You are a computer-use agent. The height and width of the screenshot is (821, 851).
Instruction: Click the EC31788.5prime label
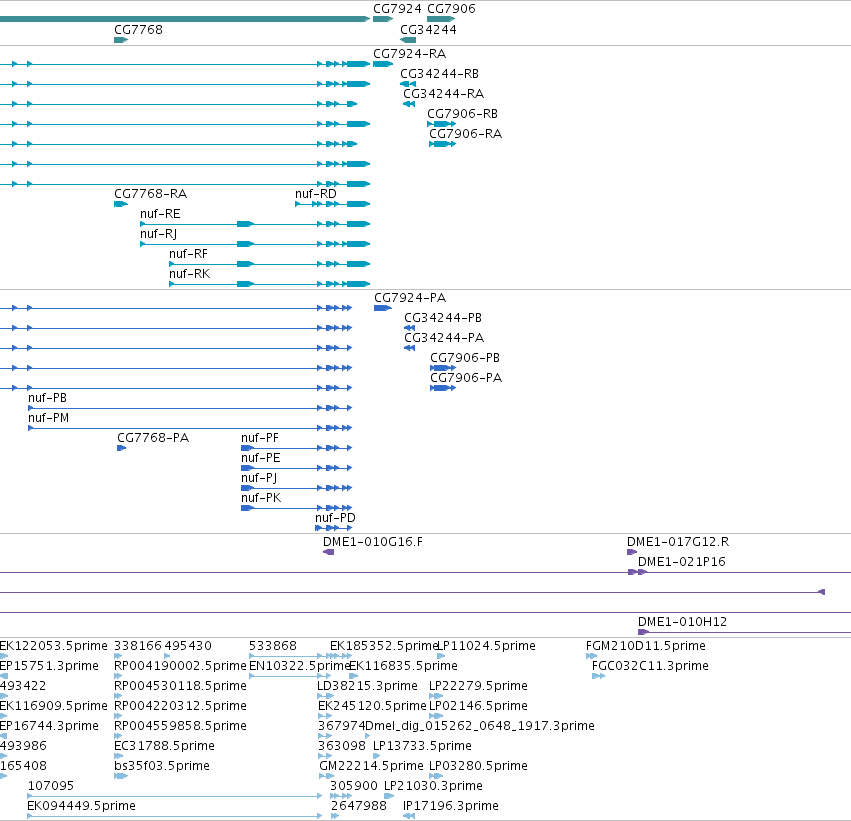[x=164, y=746]
